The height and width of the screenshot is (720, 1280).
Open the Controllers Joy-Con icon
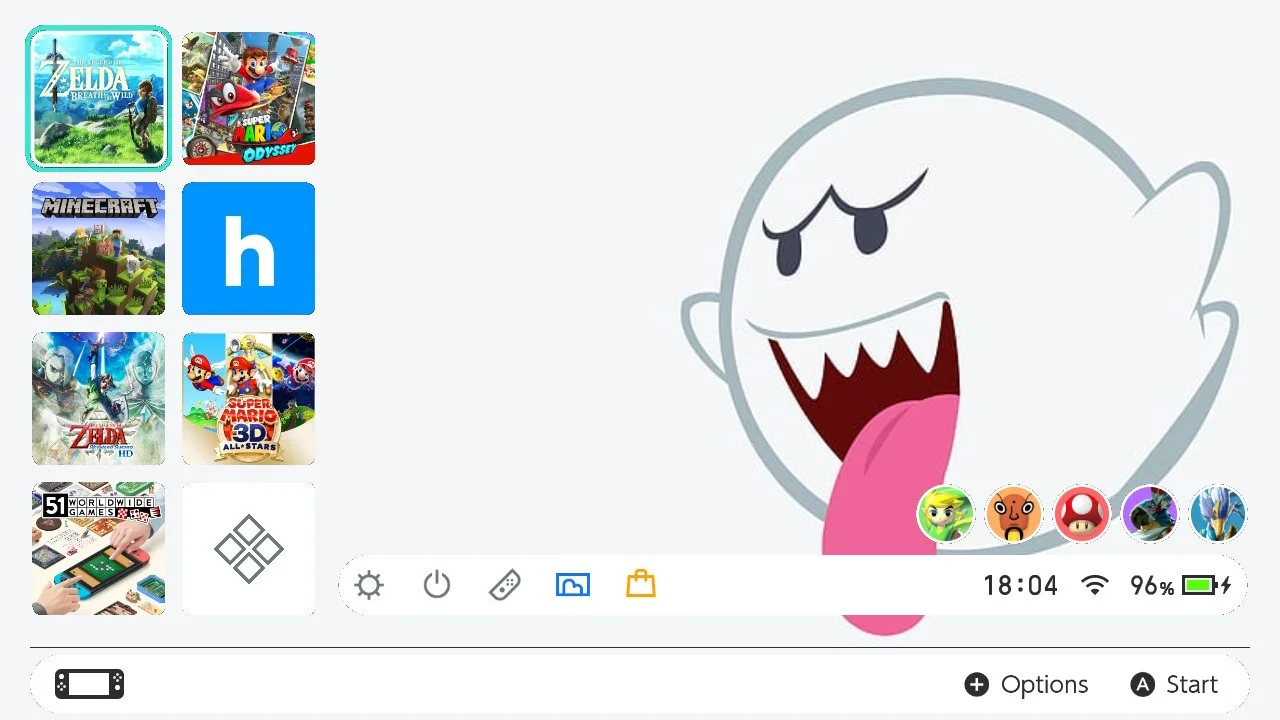[504, 585]
